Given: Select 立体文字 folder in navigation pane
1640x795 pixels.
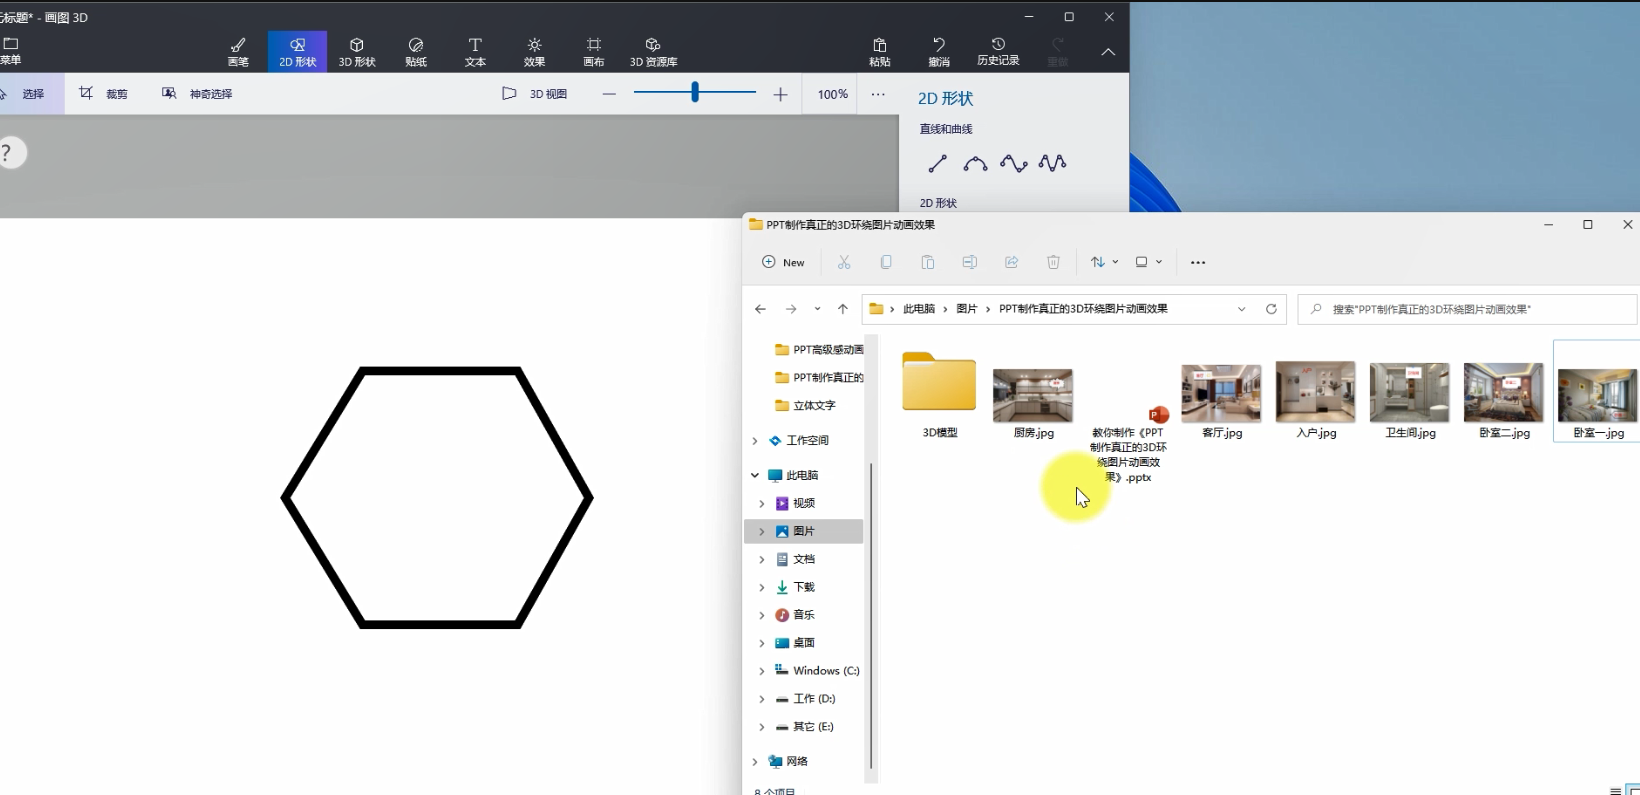Looking at the screenshot, I should coord(805,406).
